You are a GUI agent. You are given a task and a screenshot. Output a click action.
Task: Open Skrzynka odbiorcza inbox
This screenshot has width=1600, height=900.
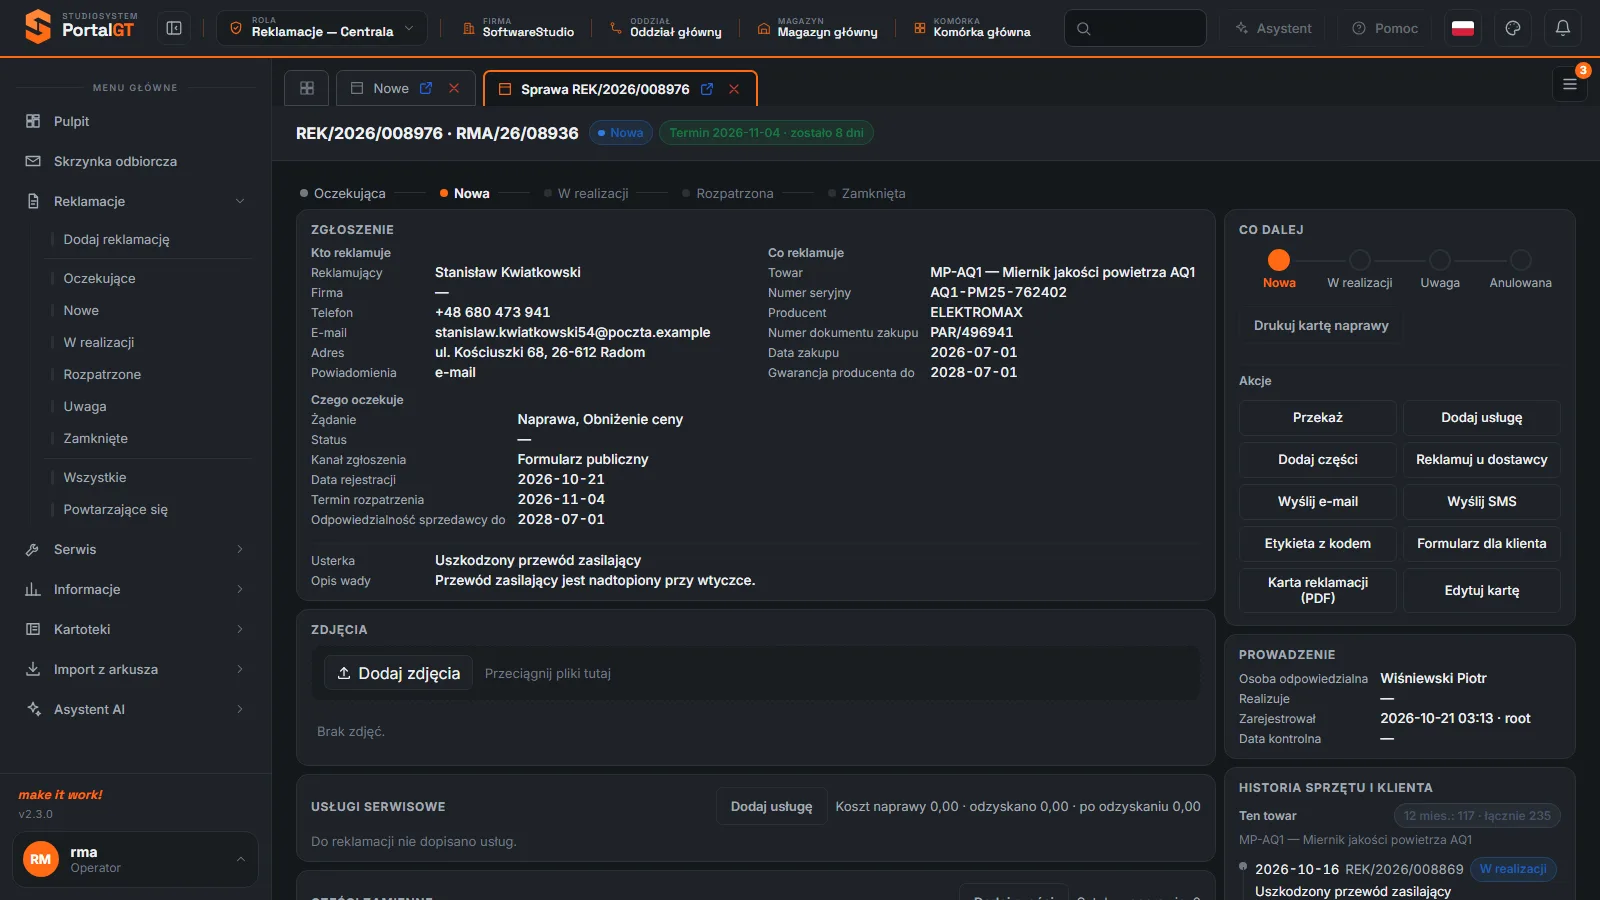pos(136,161)
